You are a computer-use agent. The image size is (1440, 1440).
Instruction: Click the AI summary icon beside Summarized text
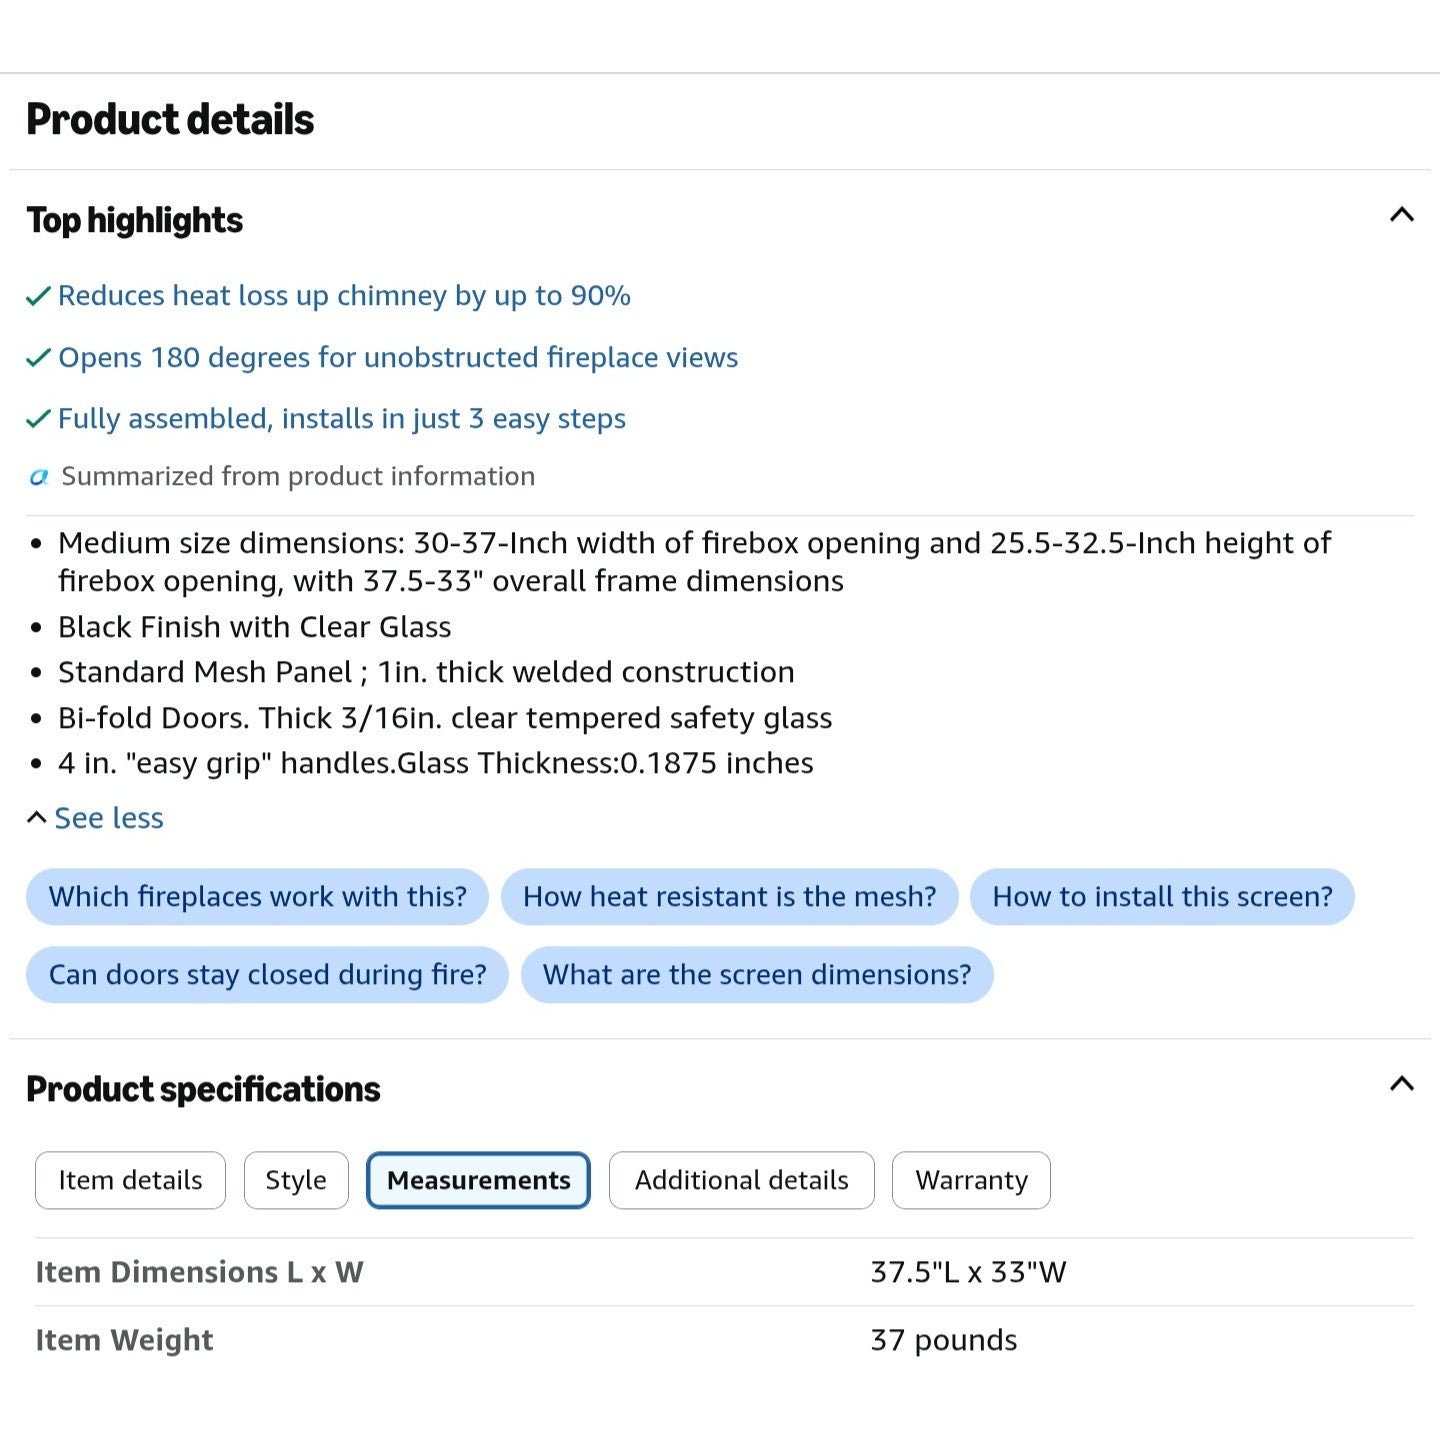[39, 477]
